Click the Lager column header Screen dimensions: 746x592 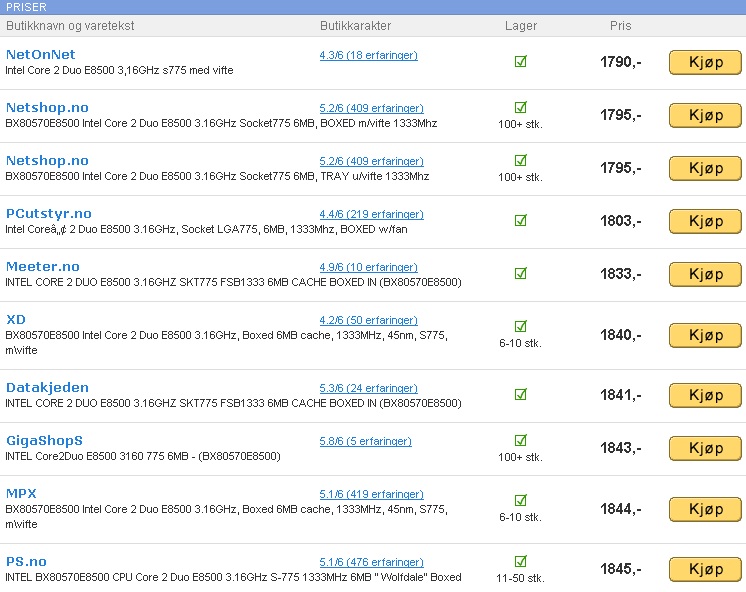coord(521,26)
